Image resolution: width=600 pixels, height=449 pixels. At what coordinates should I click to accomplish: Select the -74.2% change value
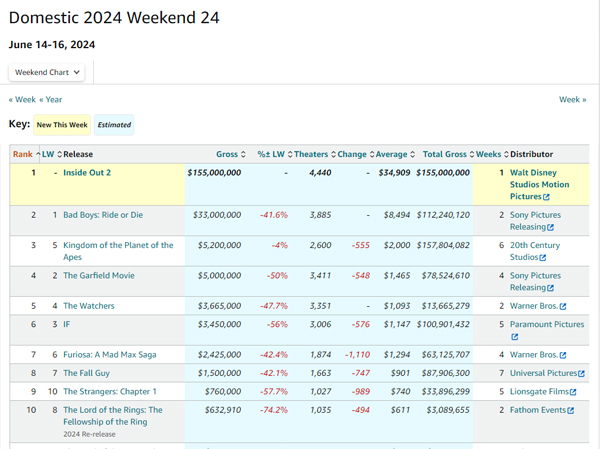pyautogui.click(x=274, y=410)
